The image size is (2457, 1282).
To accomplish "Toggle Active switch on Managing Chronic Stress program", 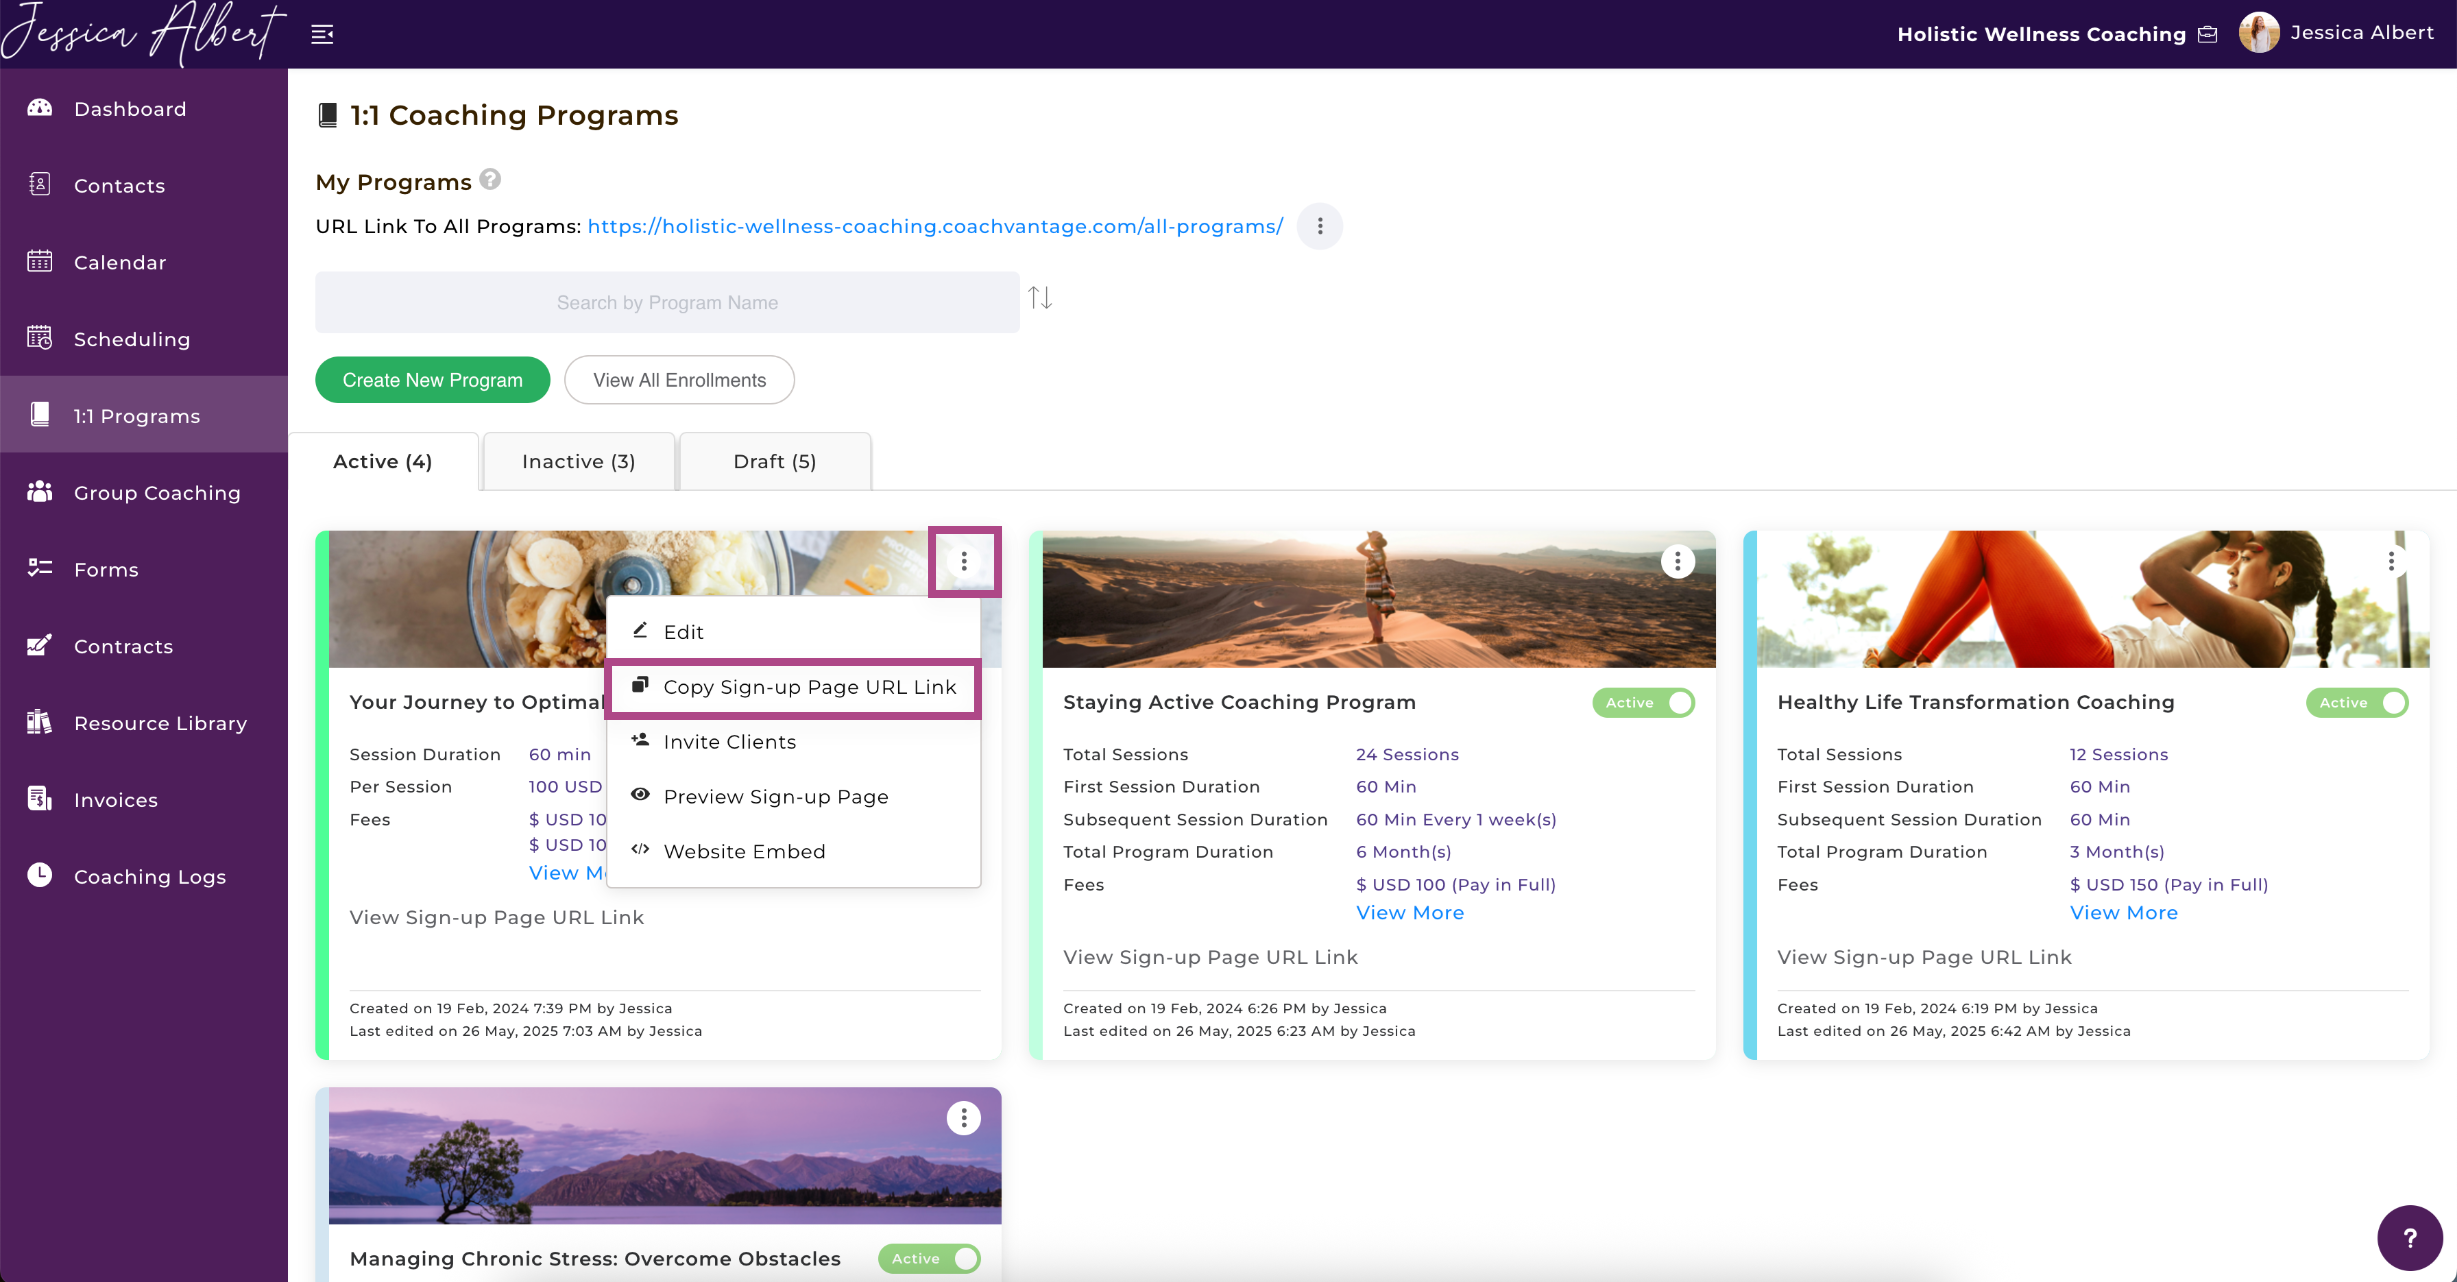I will [929, 1259].
